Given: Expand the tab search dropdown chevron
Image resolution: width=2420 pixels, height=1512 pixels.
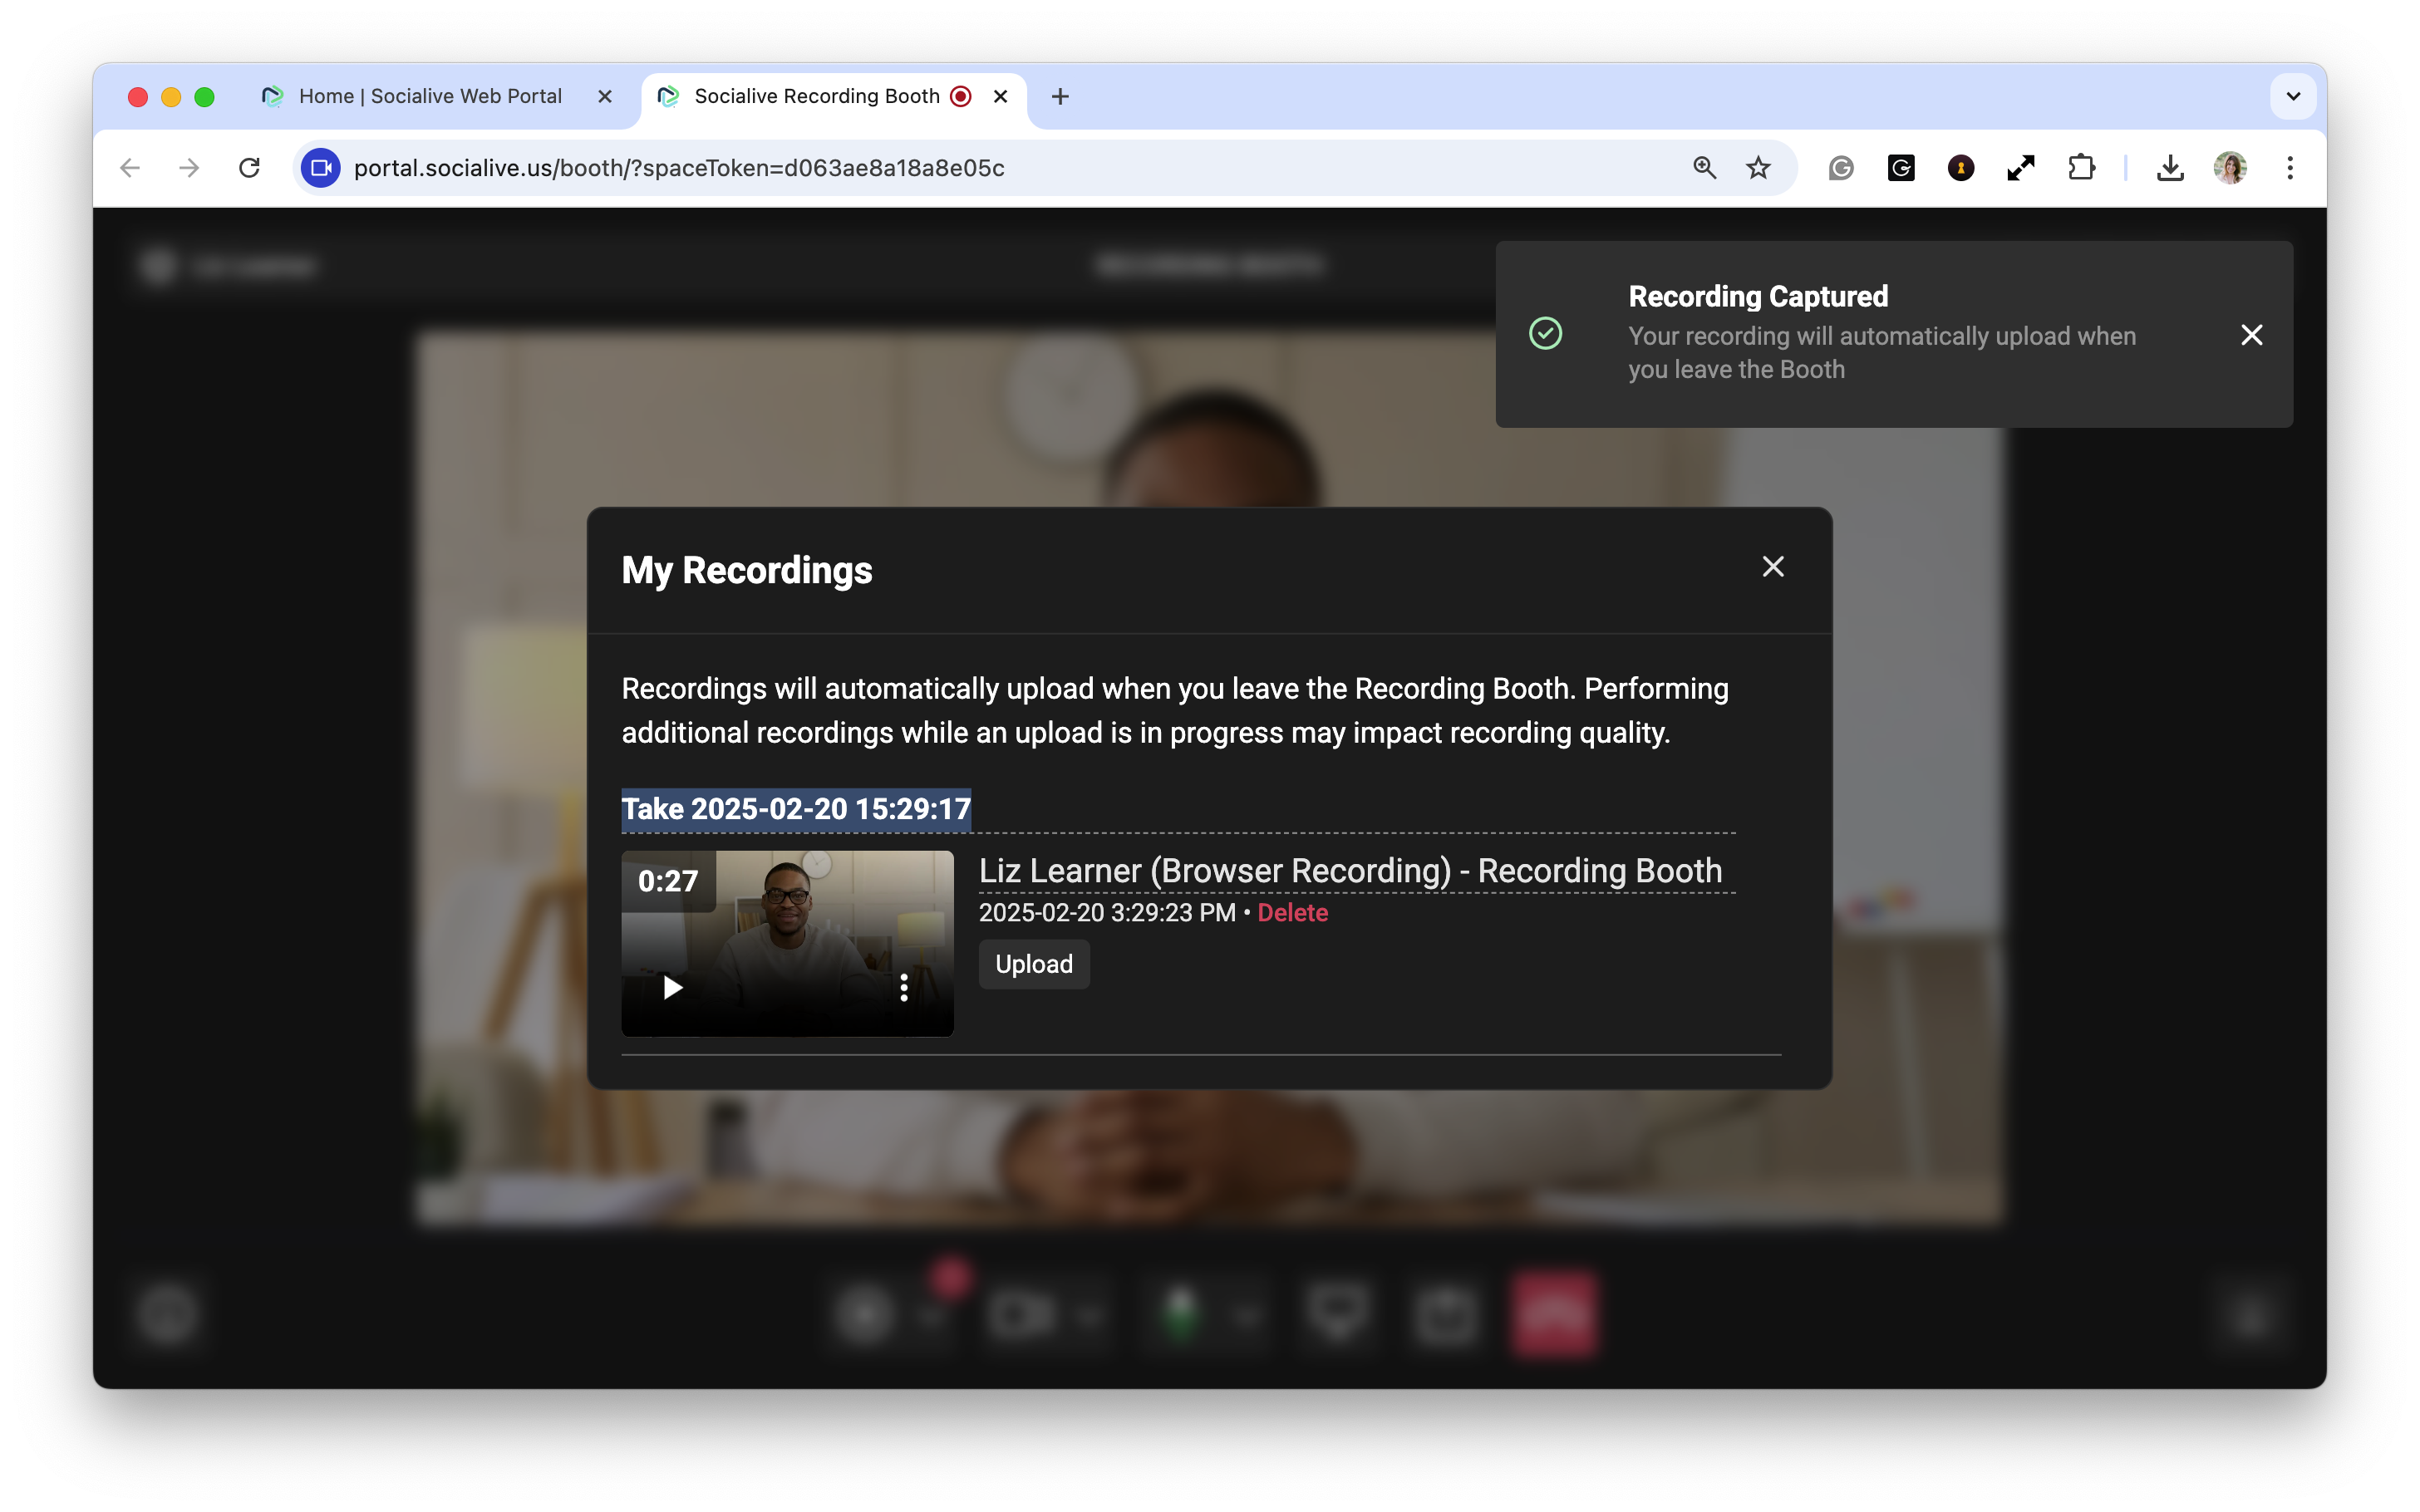Looking at the screenshot, I should pos(2293,96).
